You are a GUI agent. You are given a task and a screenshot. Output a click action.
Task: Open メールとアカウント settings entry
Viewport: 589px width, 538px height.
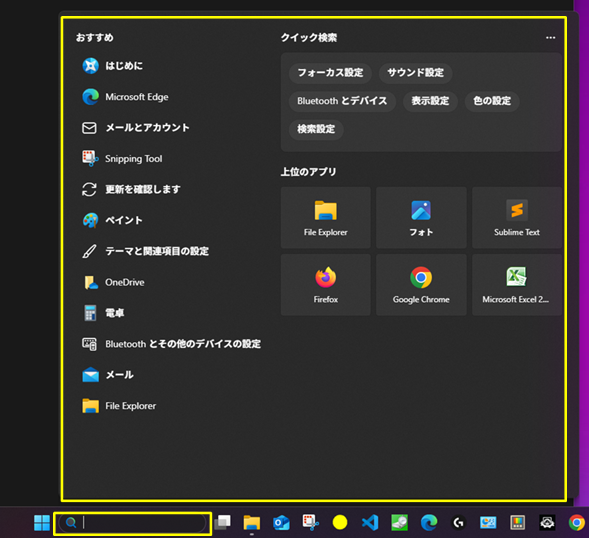(136, 128)
